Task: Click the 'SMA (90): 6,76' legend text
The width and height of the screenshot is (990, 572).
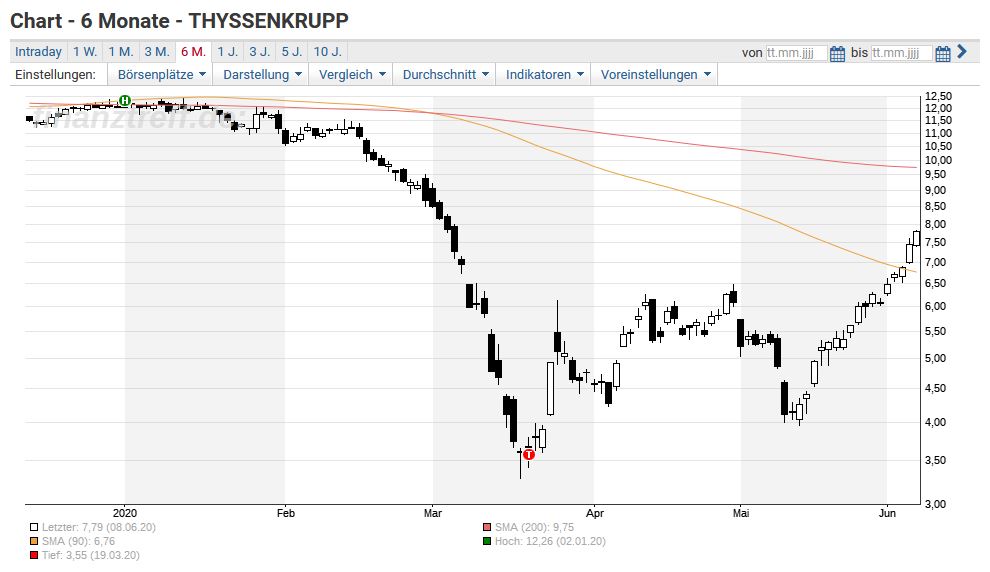Action: point(78,541)
